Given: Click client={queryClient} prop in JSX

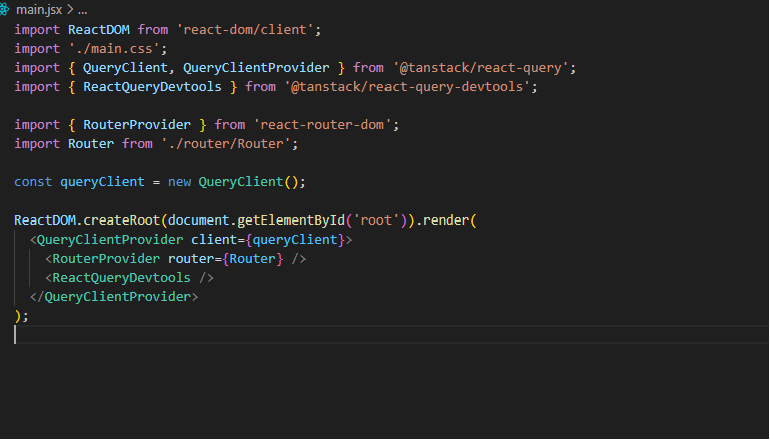Looking at the screenshot, I should 268,240.
